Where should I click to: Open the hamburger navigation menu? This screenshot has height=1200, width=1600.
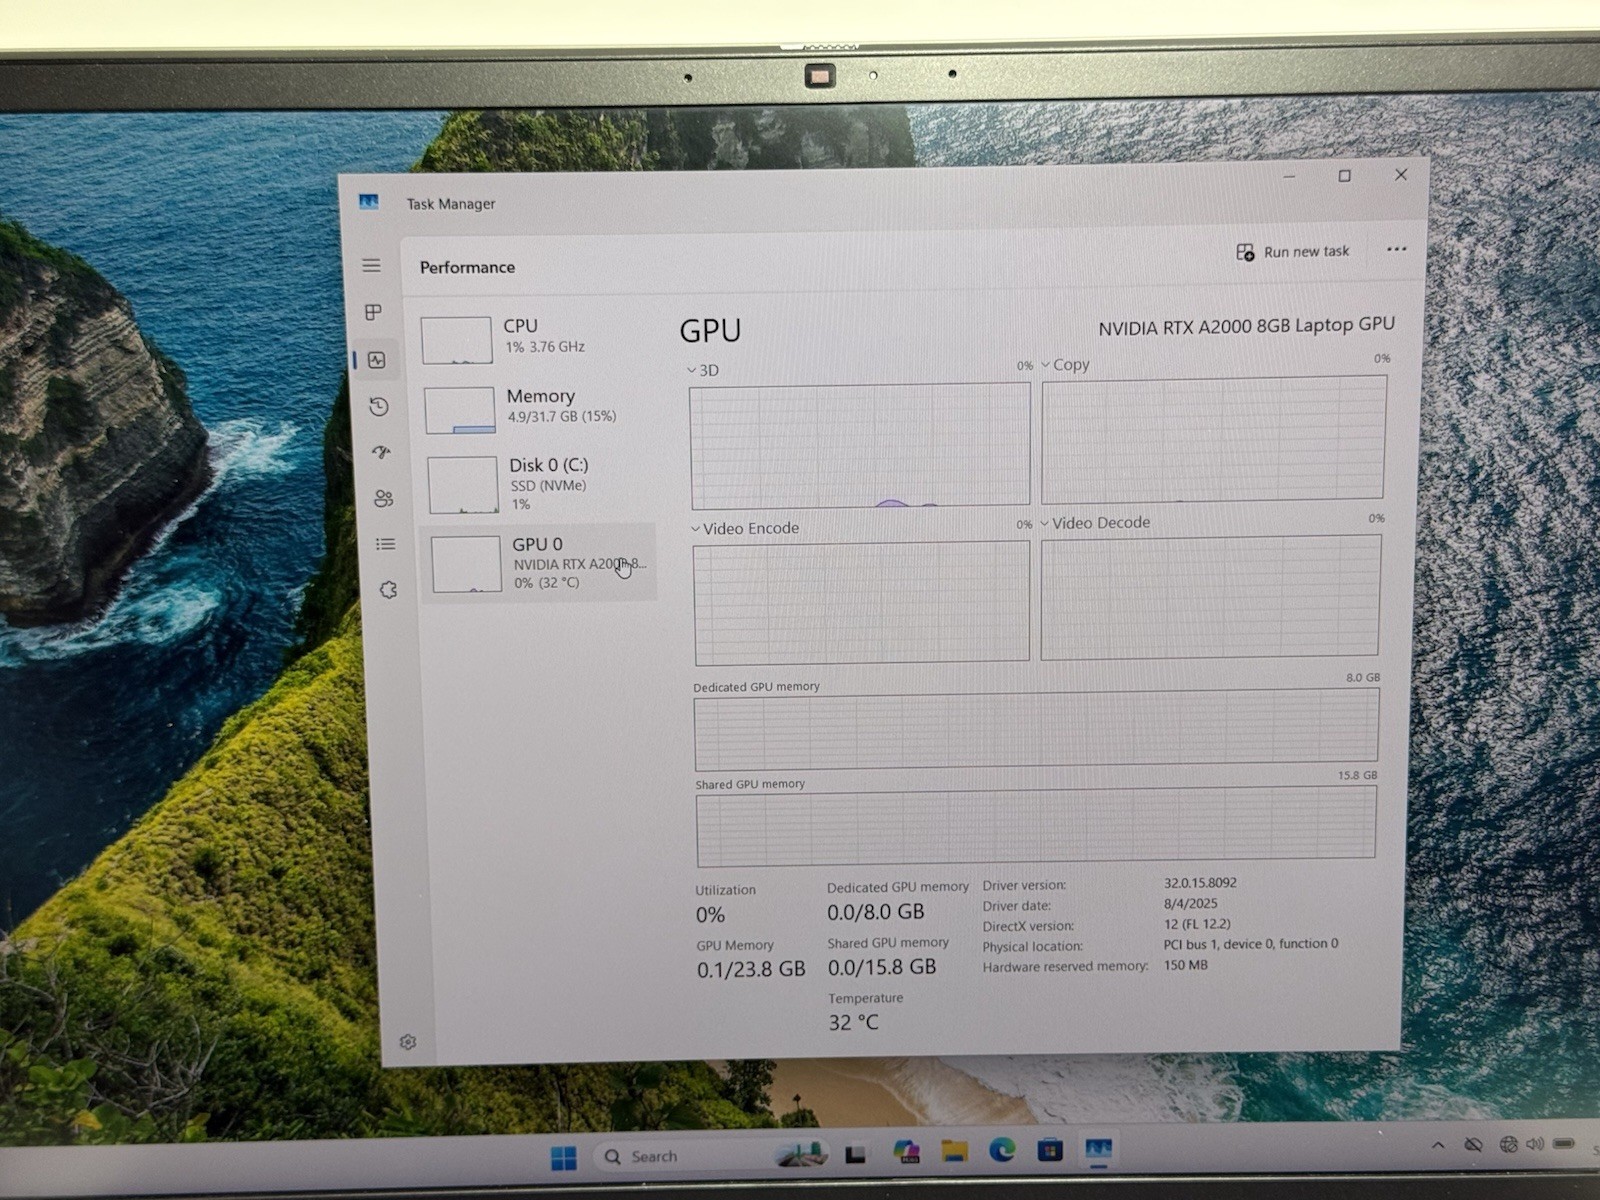[x=371, y=265]
